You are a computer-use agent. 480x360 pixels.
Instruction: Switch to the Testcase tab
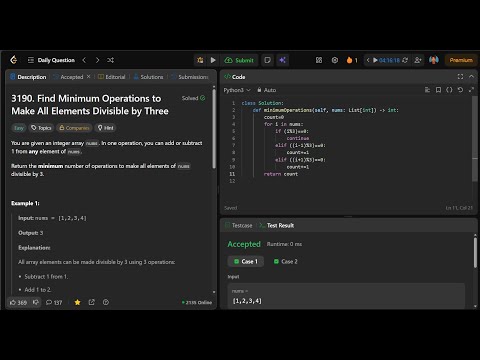(x=239, y=226)
